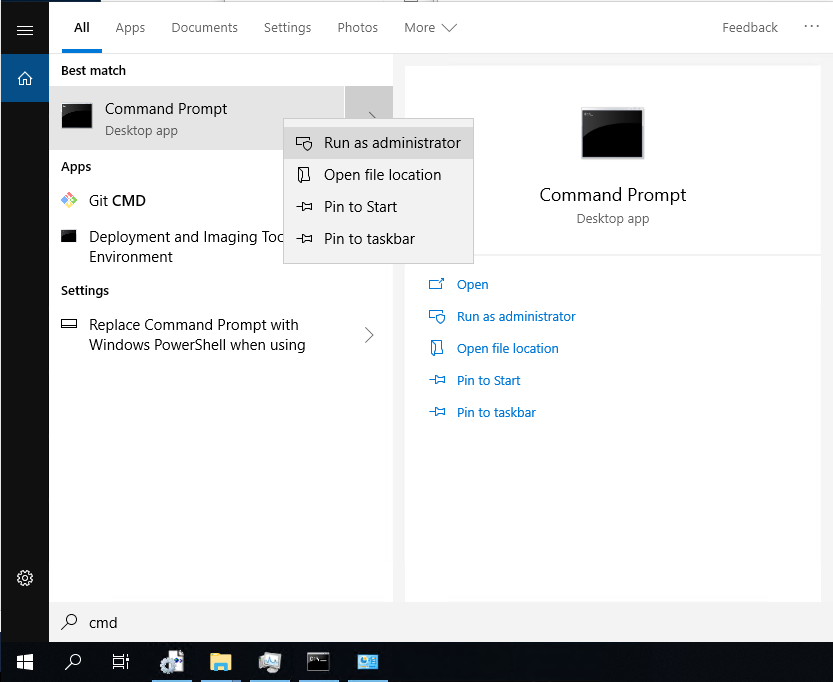Open the three-dot options menu
The height and width of the screenshot is (682, 833).
811,27
